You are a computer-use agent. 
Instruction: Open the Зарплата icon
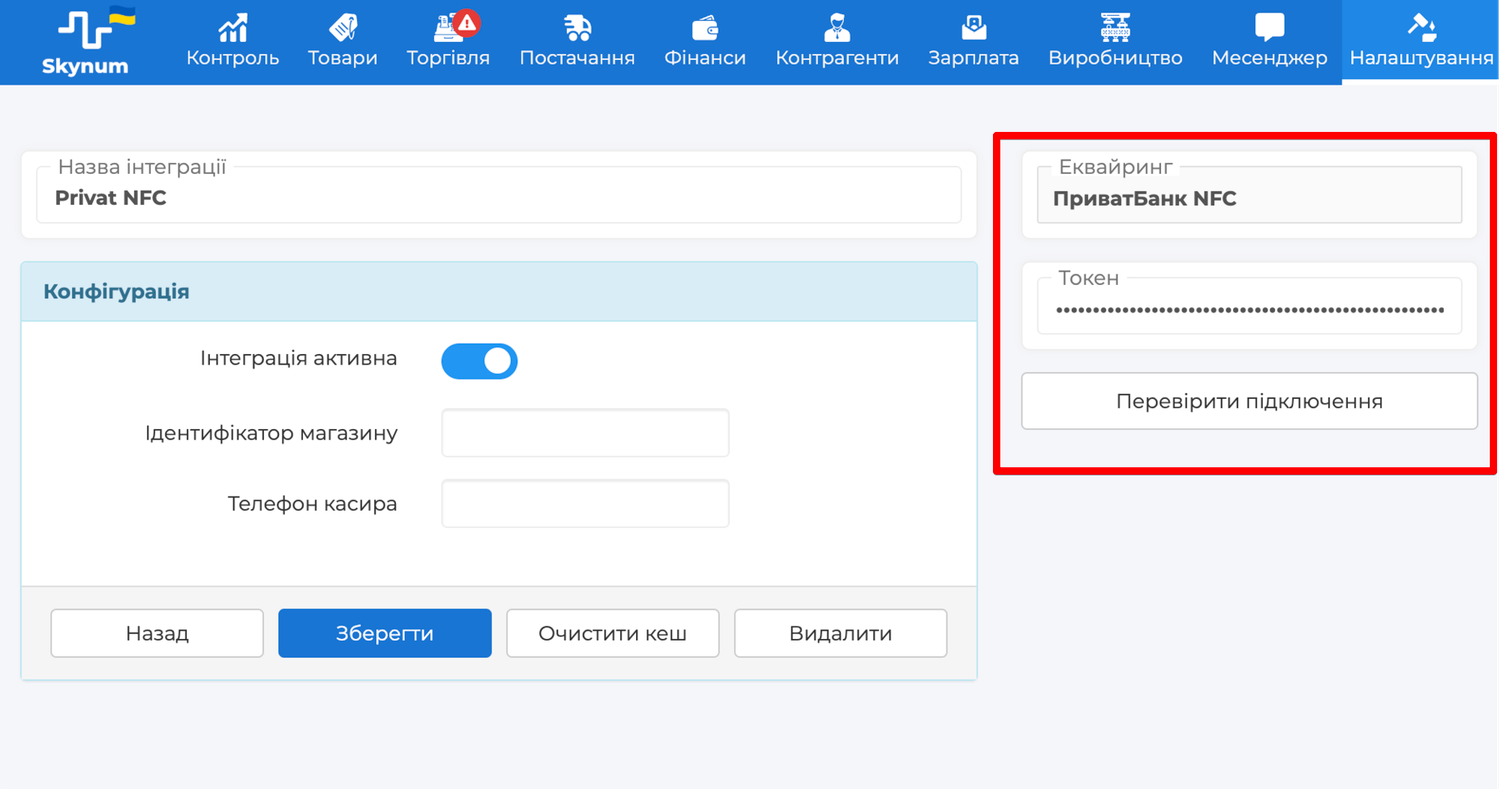(973, 27)
